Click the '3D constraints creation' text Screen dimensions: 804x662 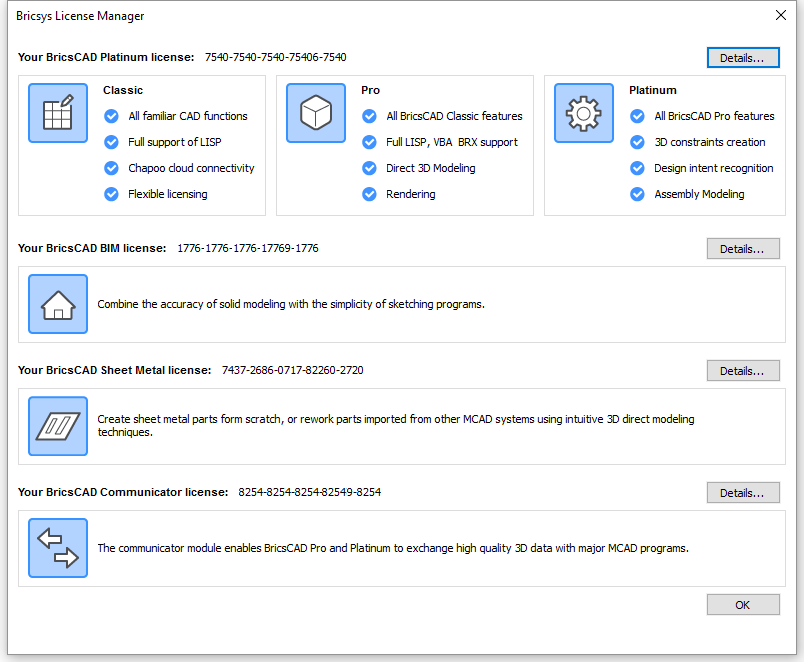click(710, 142)
